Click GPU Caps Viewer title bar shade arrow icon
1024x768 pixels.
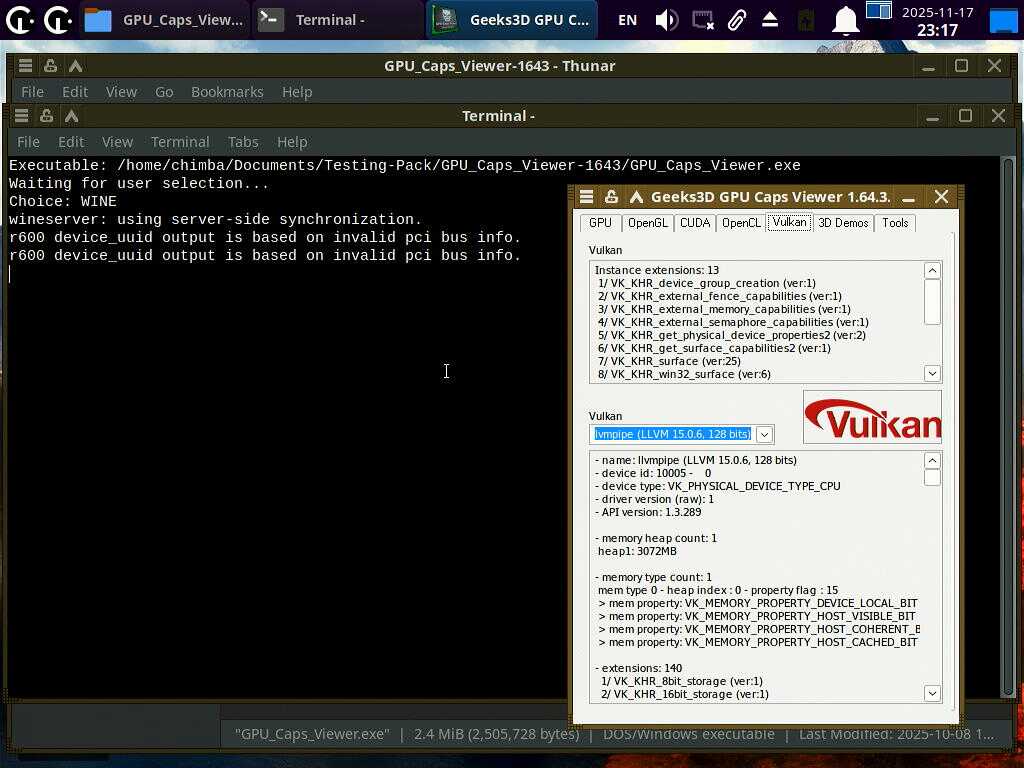click(x=636, y=197)
